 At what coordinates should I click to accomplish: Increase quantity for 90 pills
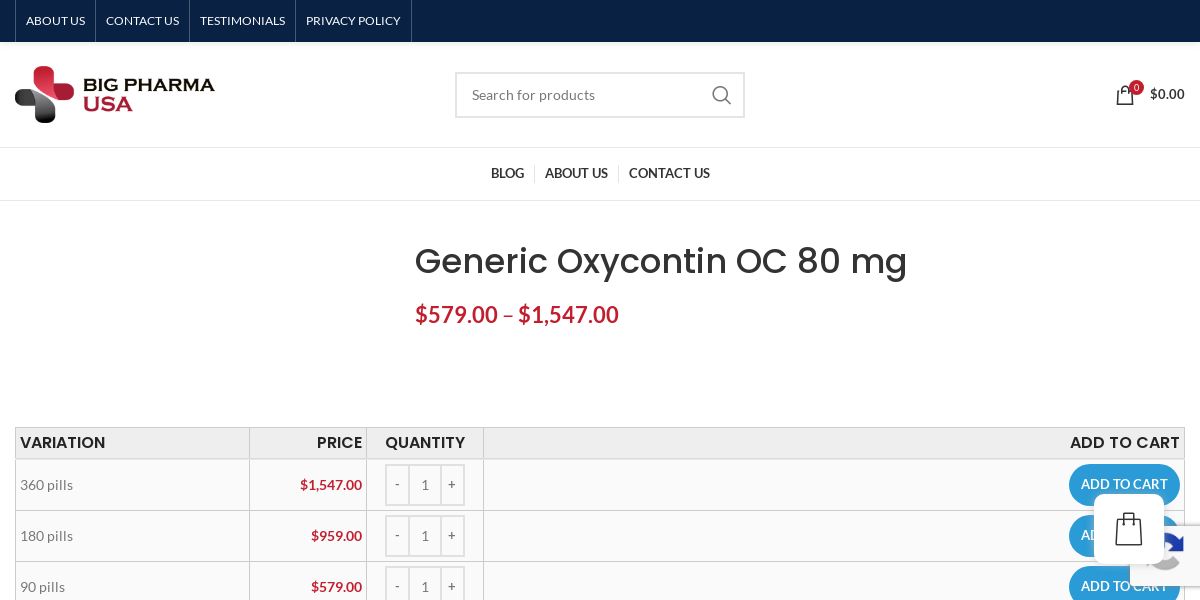click(452, 586)
